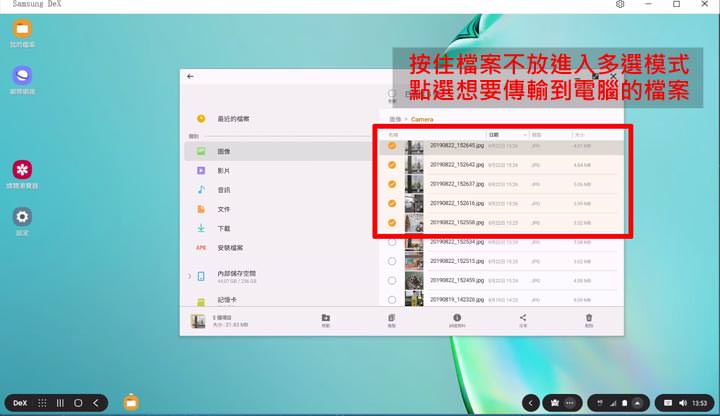
Task: Click the Camera breadcrumb link
Action: pyautogui.click(x=422, y=119)
